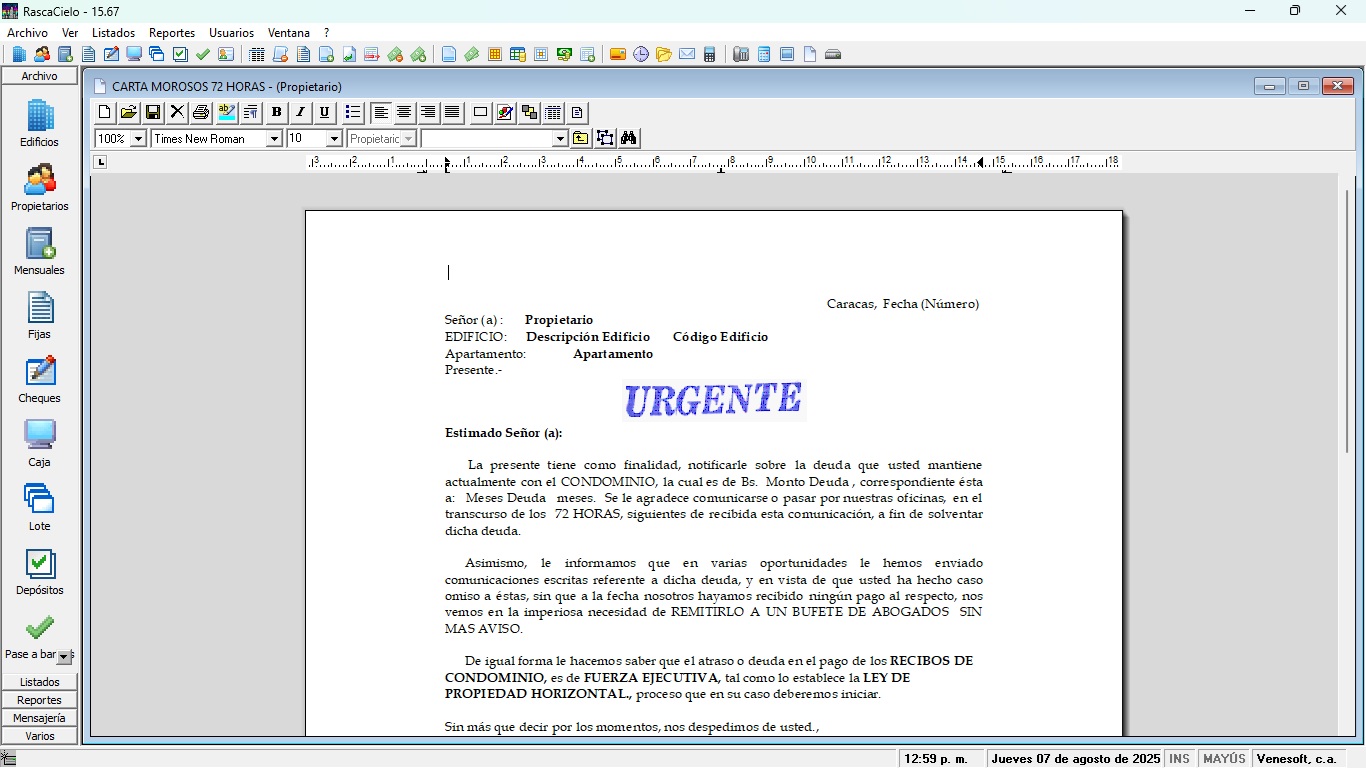Click the open folder icon in editor toolbar
The image size is (1366, 768).
coord(129,112)
